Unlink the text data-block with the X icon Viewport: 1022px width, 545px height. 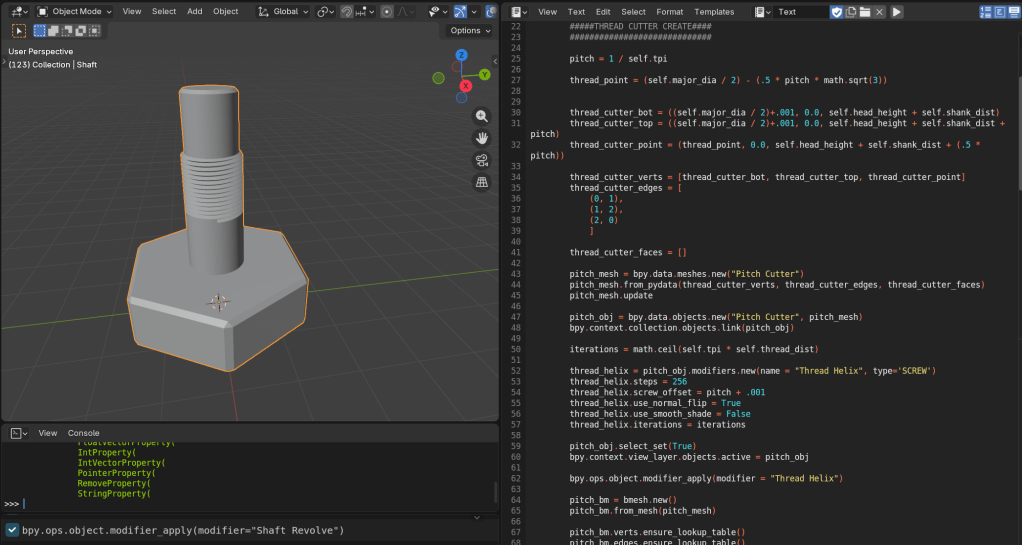click(879, 12)
